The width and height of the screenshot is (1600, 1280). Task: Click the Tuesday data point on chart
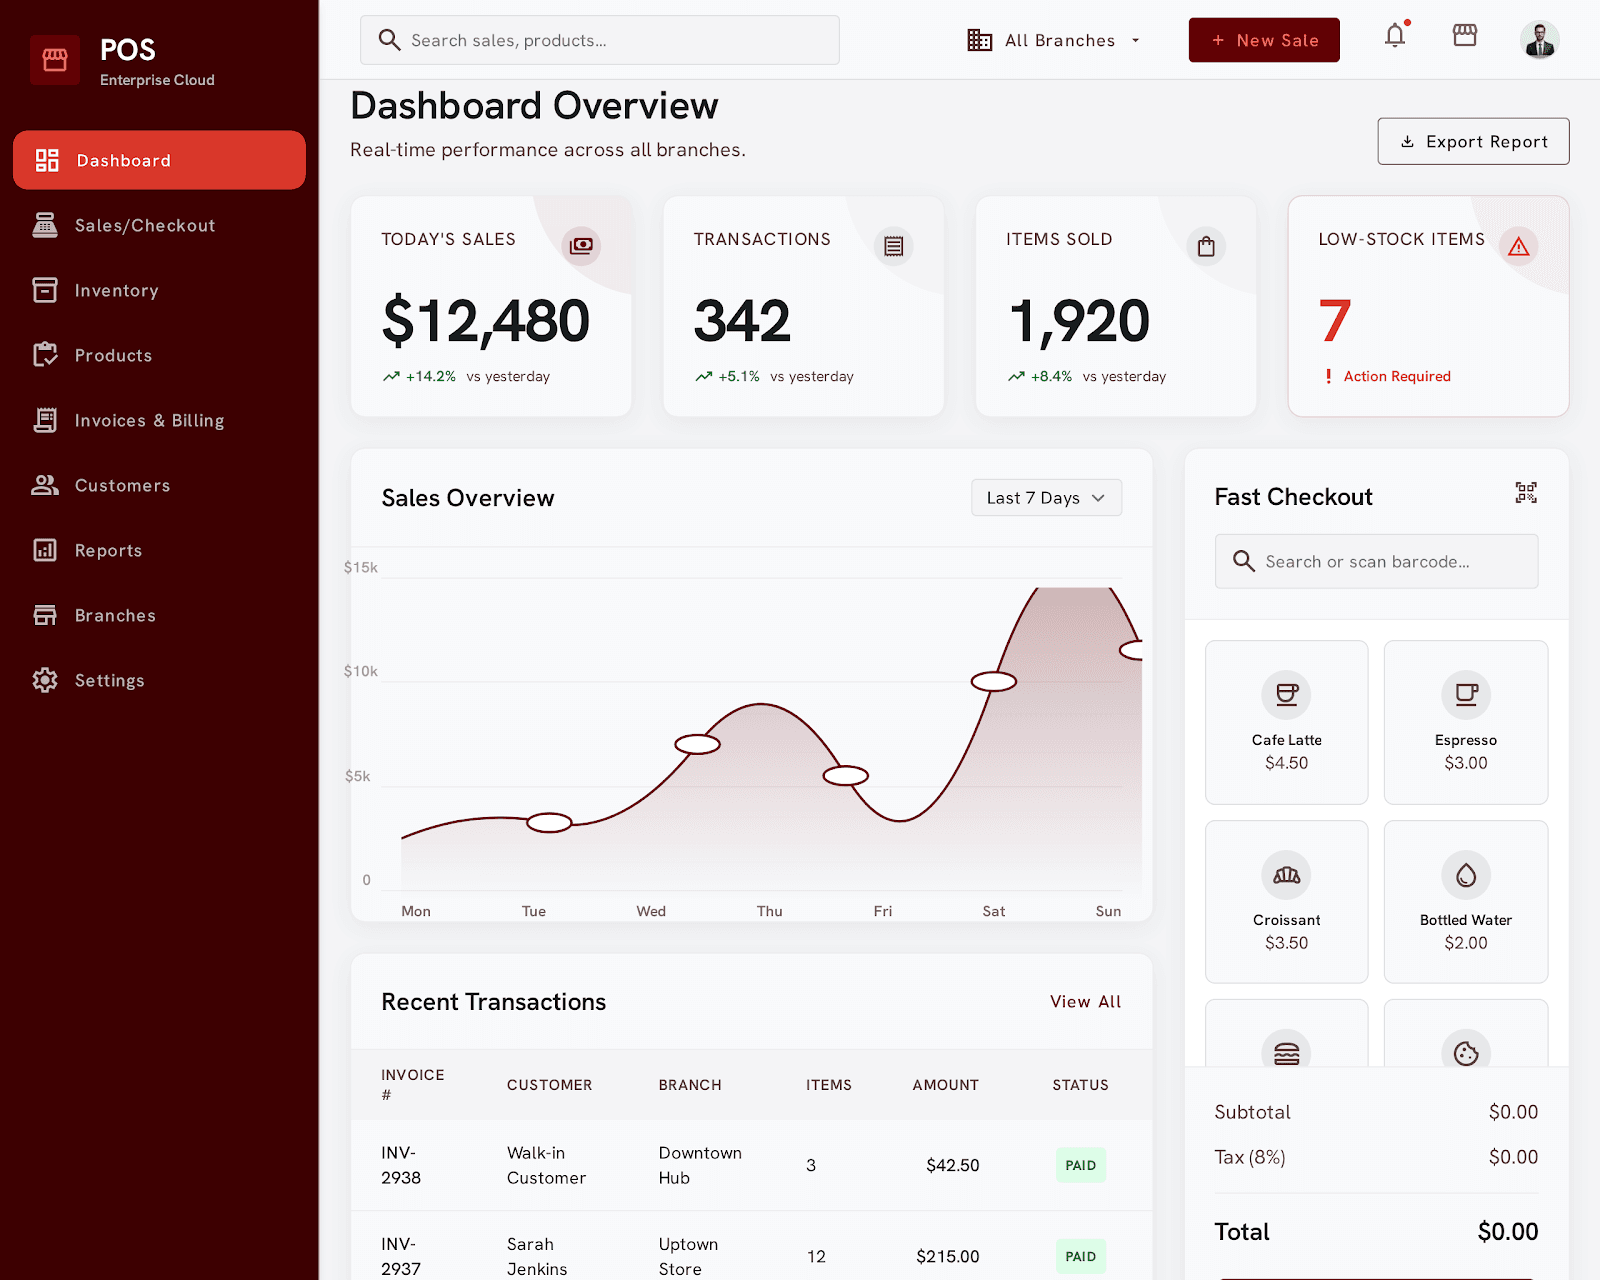point(549,823)
